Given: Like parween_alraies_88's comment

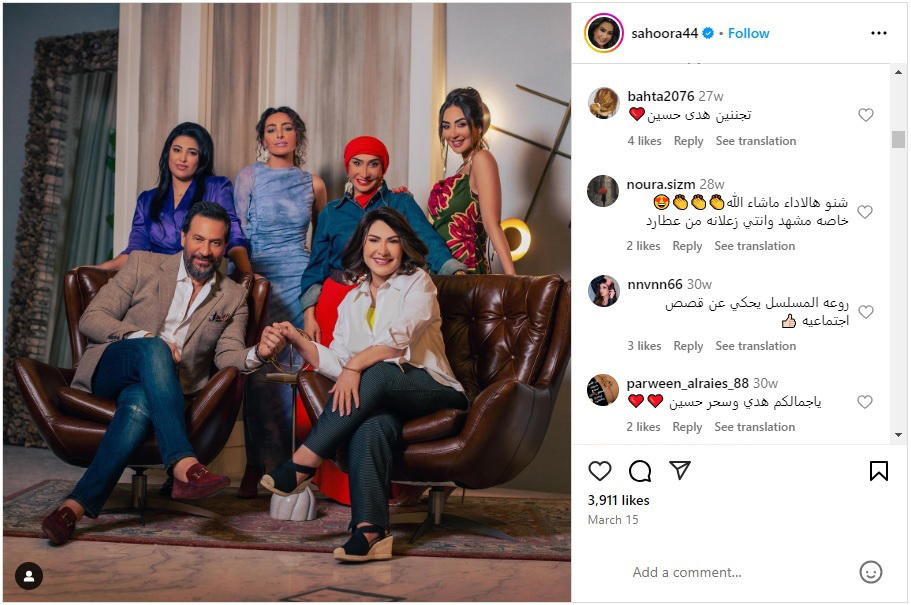Looking at the screenshot, I should tap(865, 402).
